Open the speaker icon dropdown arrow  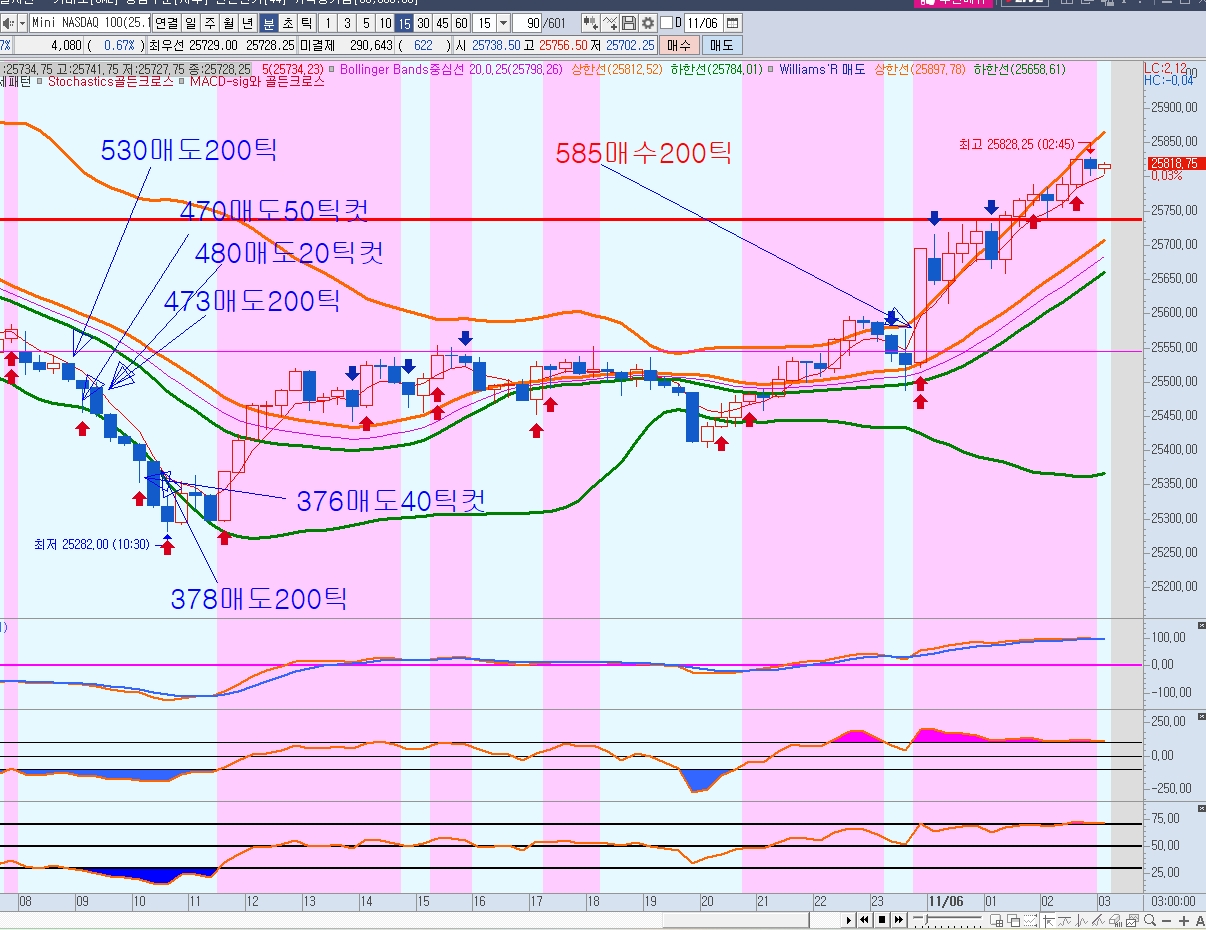(20, 23)
